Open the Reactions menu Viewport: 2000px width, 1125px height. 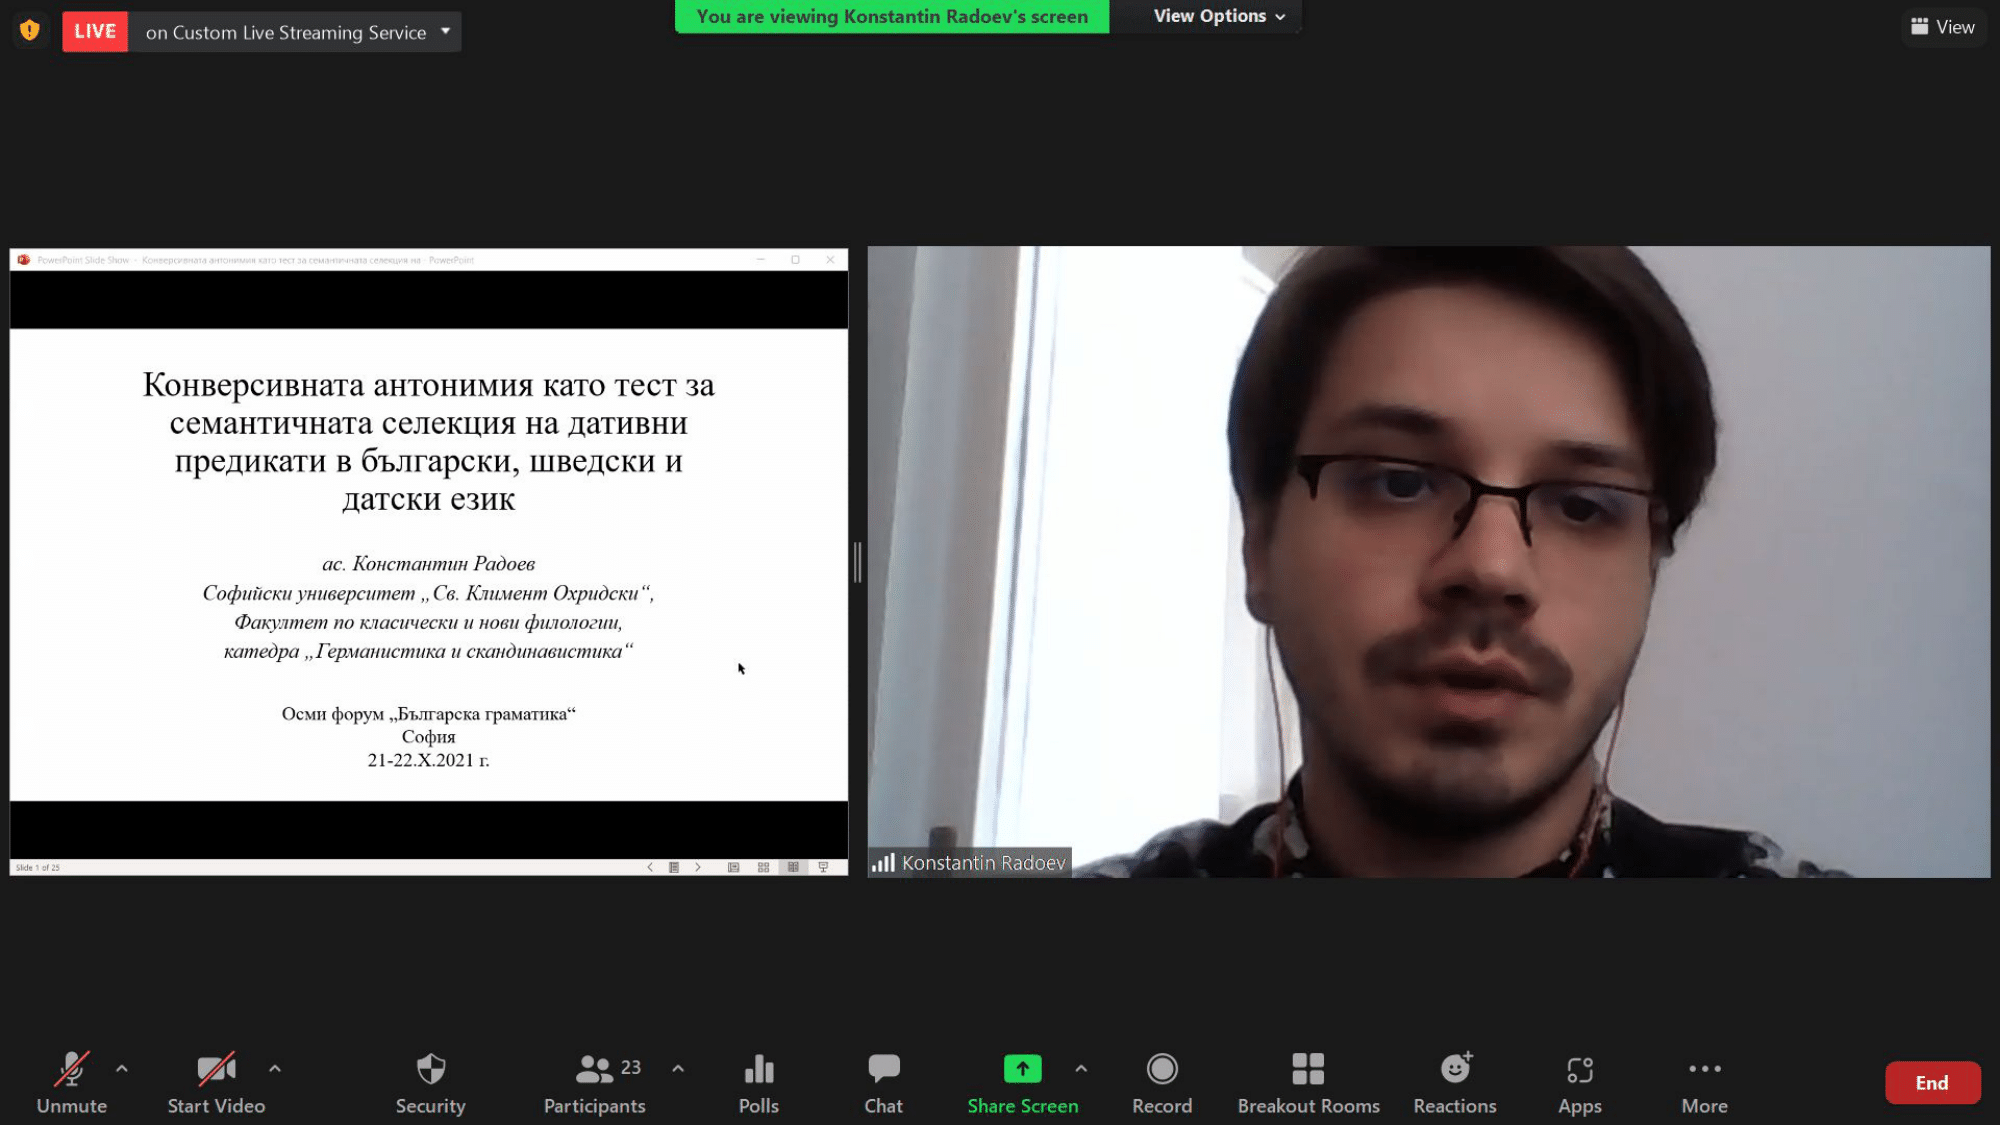pyautogui.click(x=1454, y=1082)
